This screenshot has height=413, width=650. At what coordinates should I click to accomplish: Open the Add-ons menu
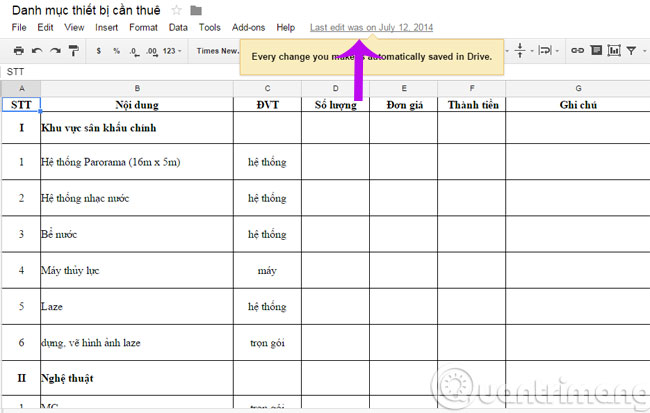click(248, 27)
